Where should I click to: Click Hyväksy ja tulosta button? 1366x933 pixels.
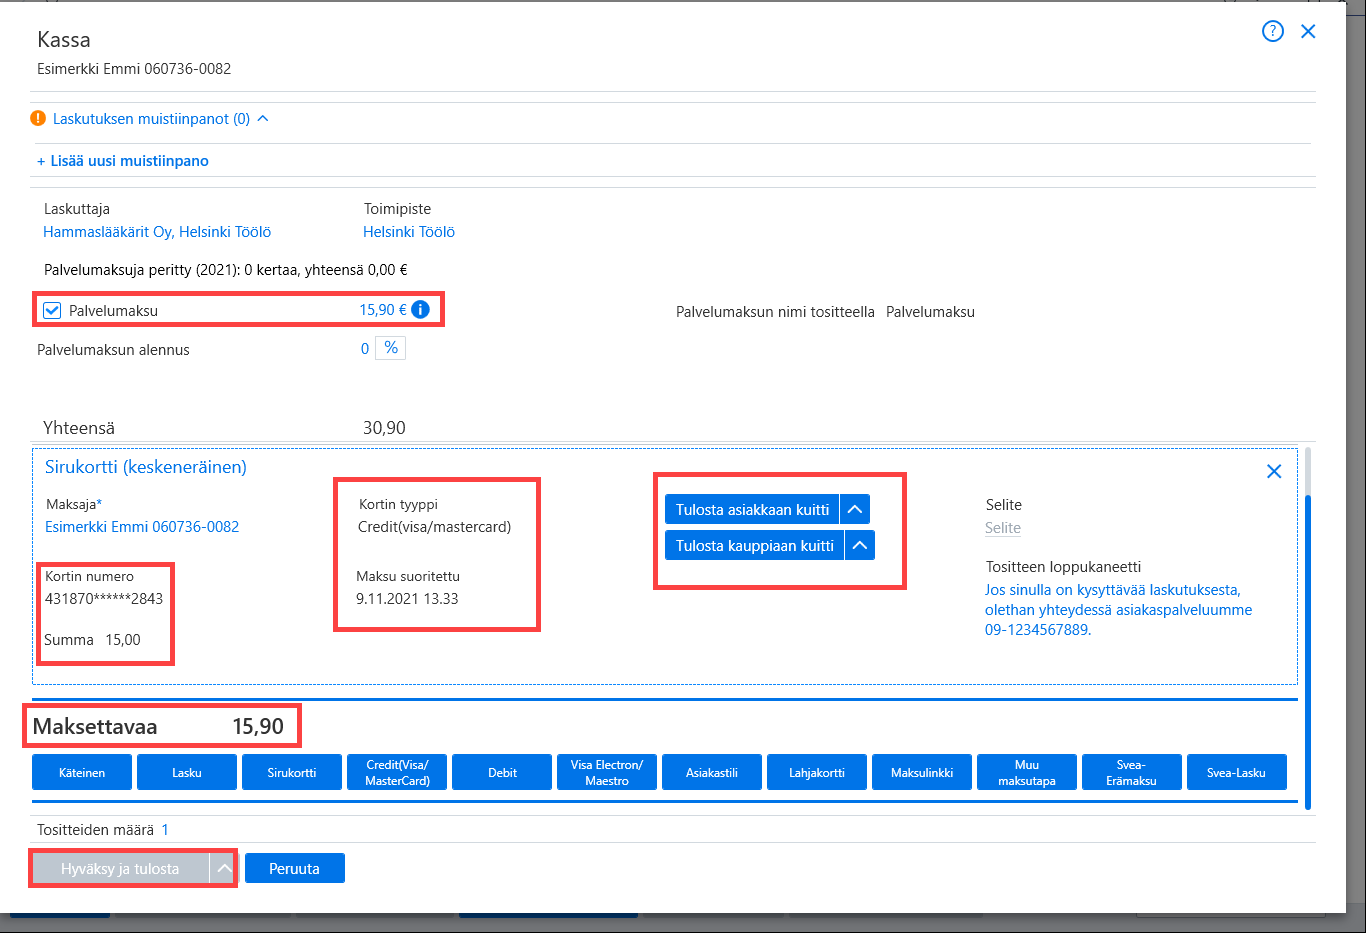(120, 869)
